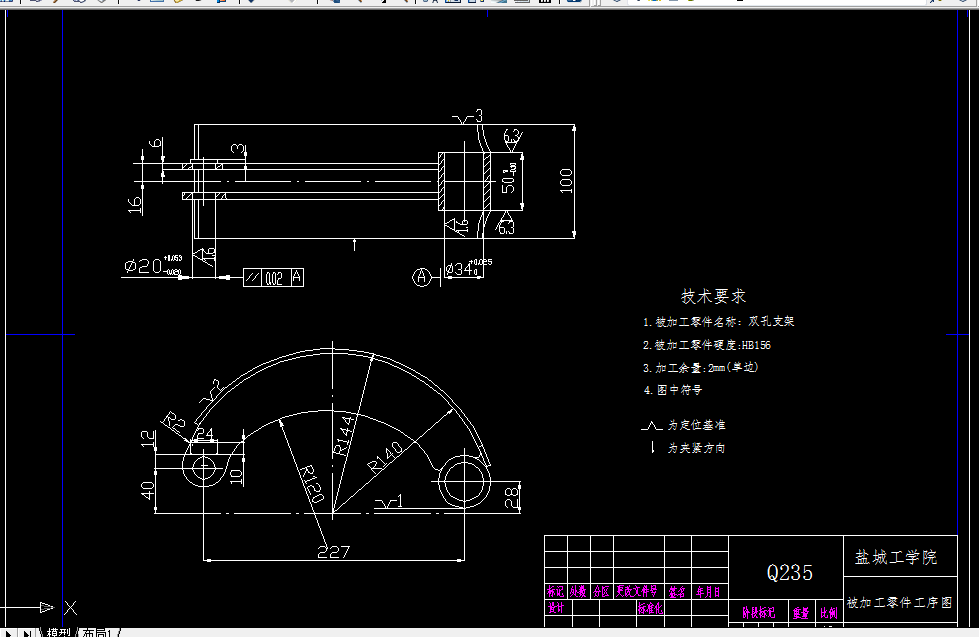Select the R140 radius dimension
This screenshot has width=979, height=637.
tap(386, 457)
